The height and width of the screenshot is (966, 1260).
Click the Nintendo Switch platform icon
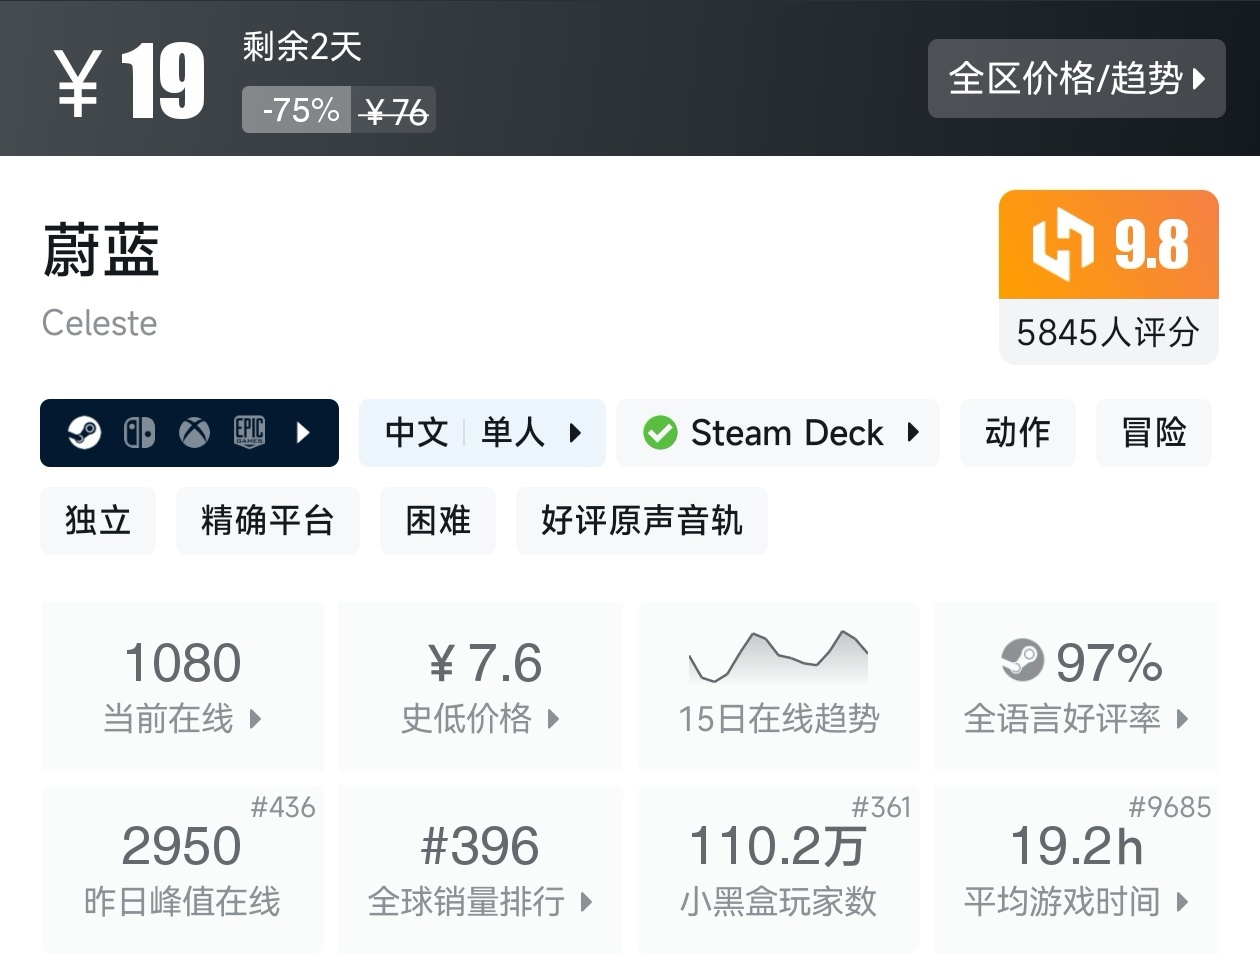(139, 433)
